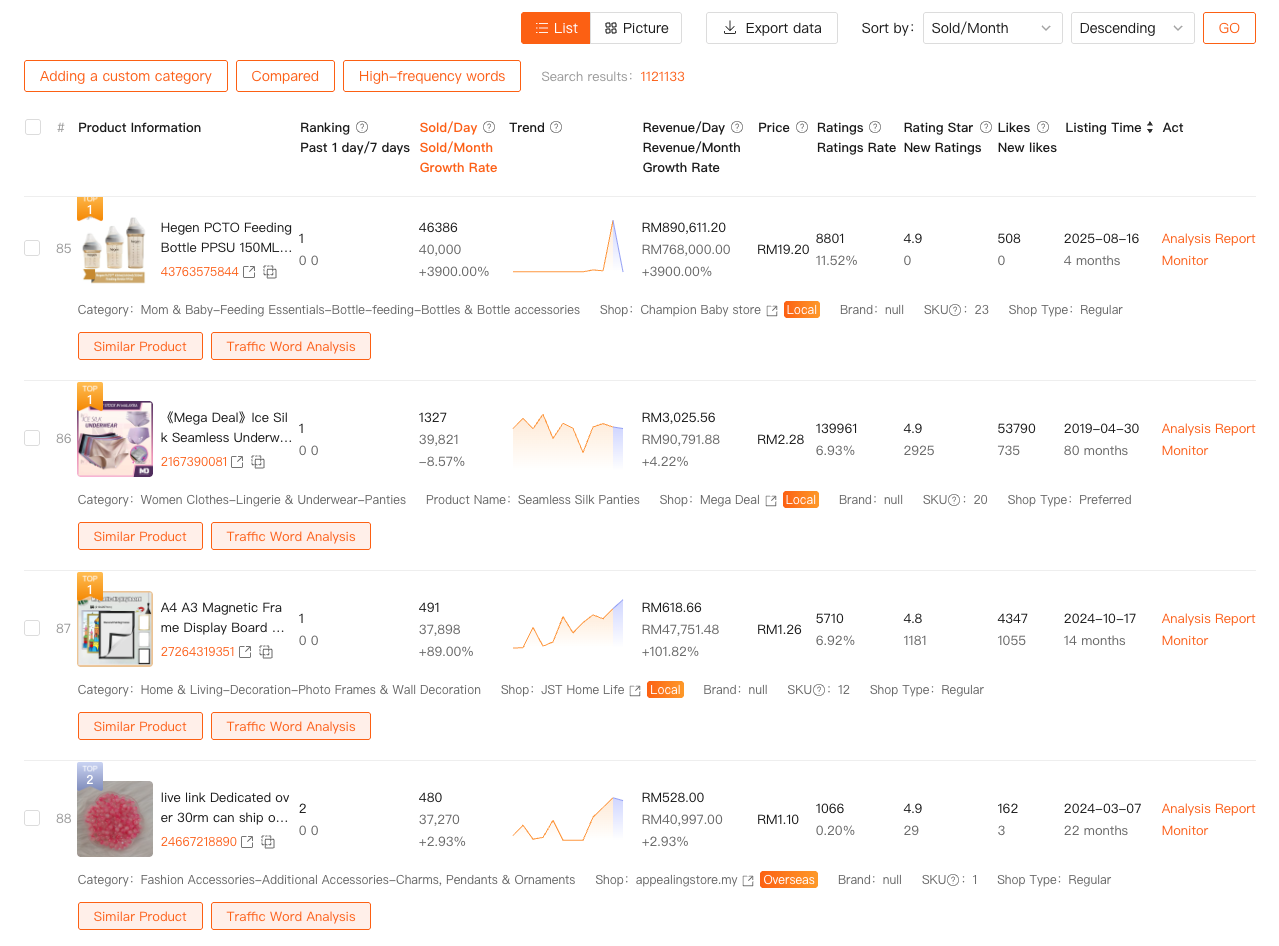Image resolution: width=1279 pixels, height=946 pixels.
Task: Open Analysis Report for the Hegen bottle
Action: click(1207, 238)
